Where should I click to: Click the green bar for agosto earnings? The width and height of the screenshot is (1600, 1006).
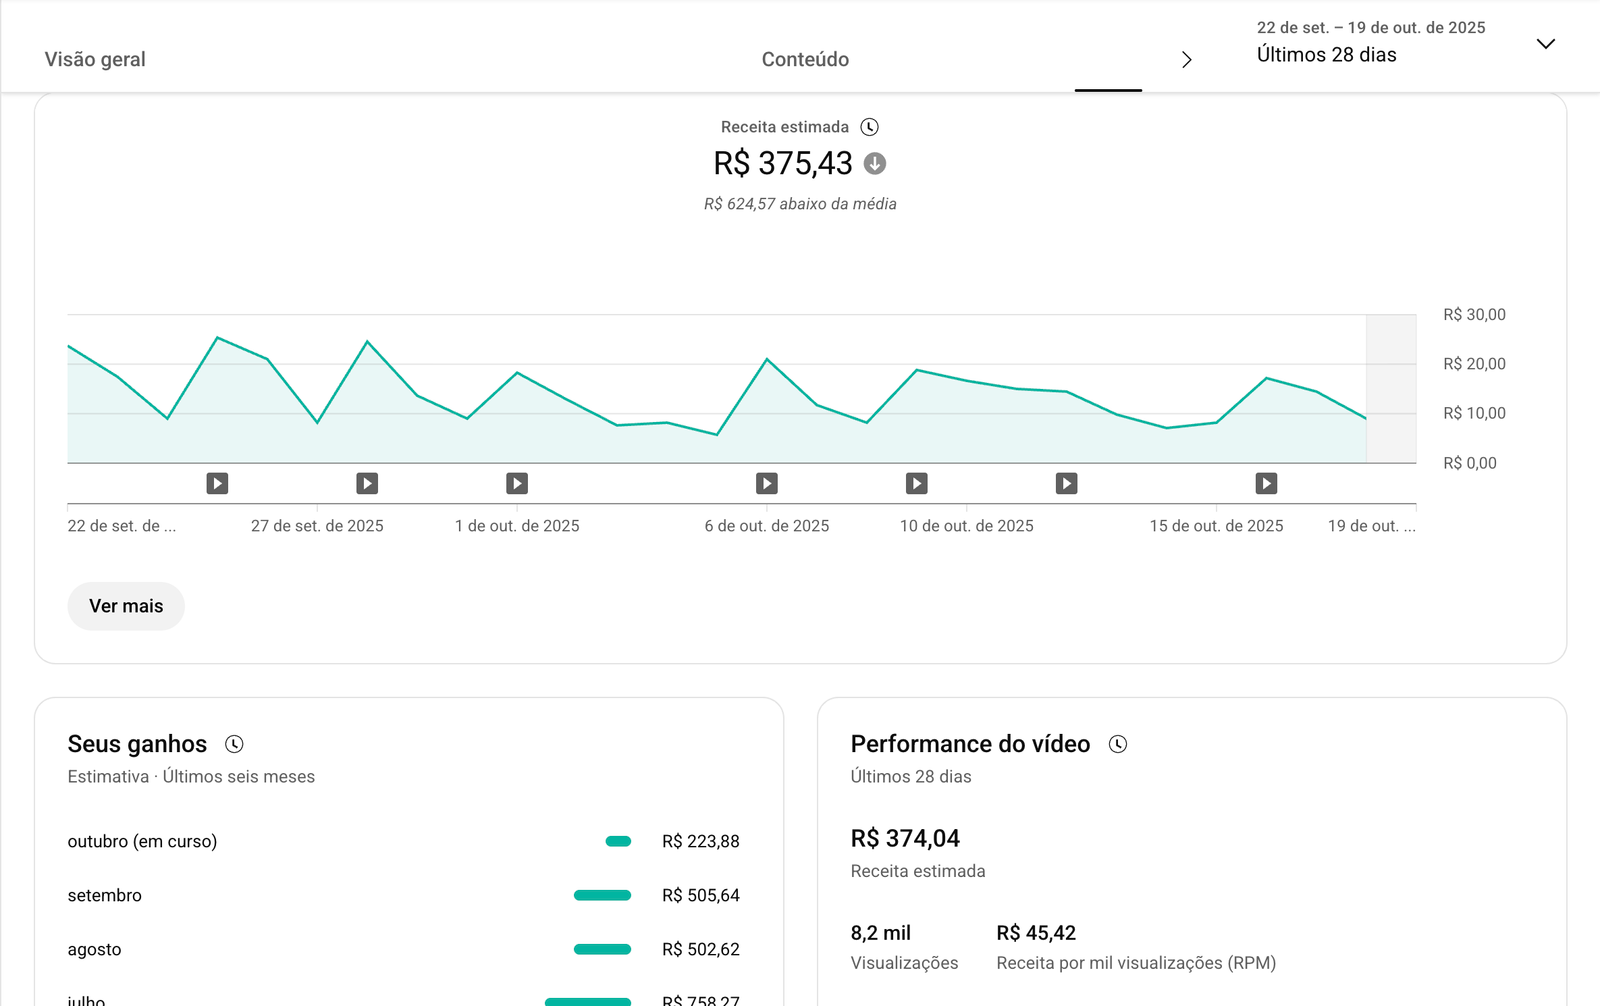tap(602, 949)
